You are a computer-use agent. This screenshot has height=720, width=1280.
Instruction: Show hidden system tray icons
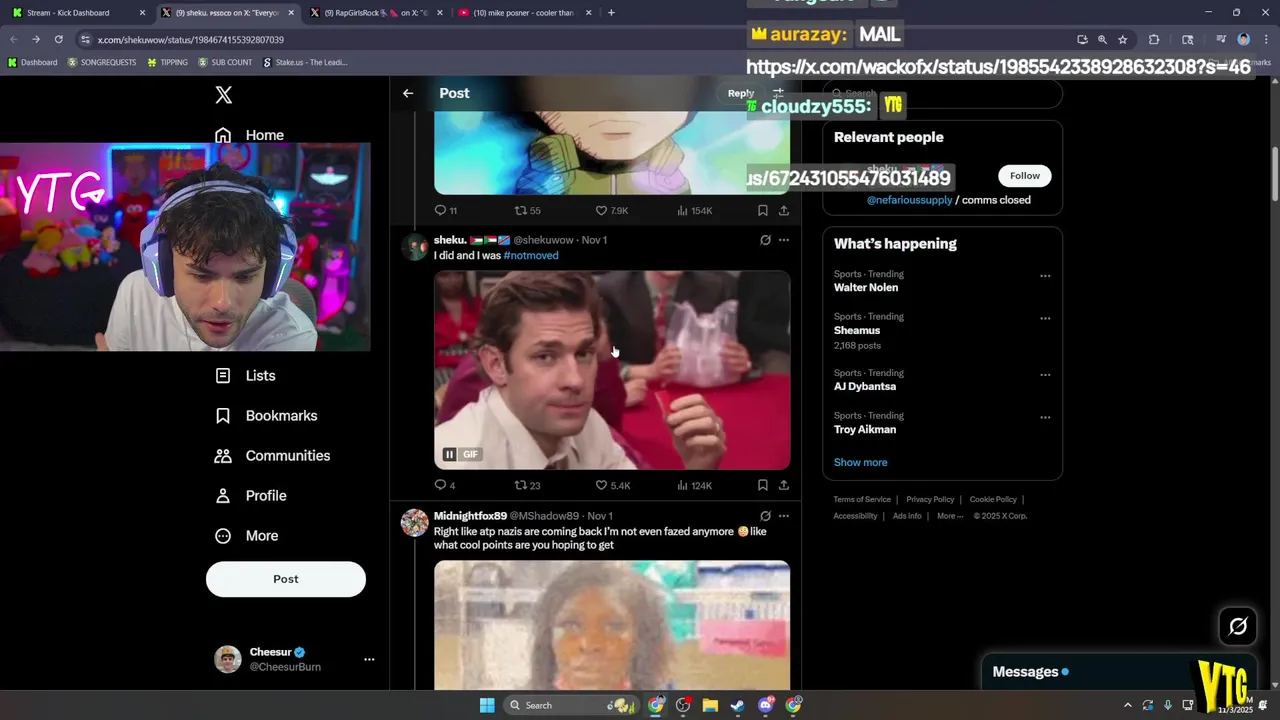click(1127, 705)
